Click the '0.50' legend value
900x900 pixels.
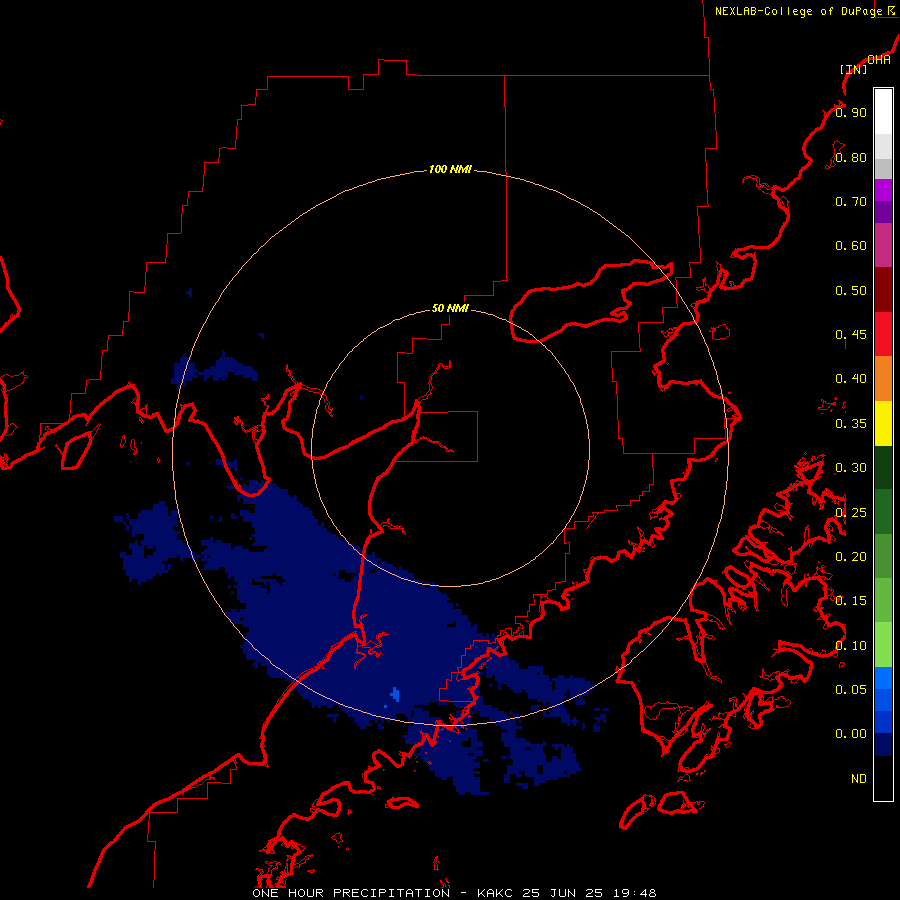coord(851,290)
